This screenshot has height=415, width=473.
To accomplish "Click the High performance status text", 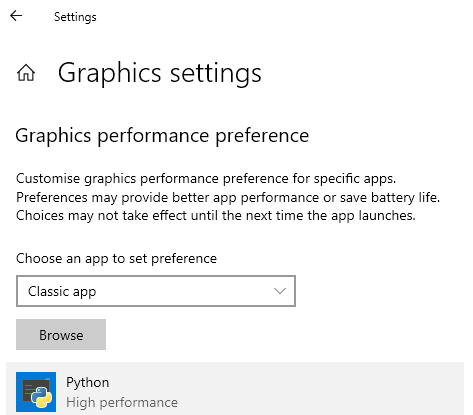I will [x=122, y=402].
